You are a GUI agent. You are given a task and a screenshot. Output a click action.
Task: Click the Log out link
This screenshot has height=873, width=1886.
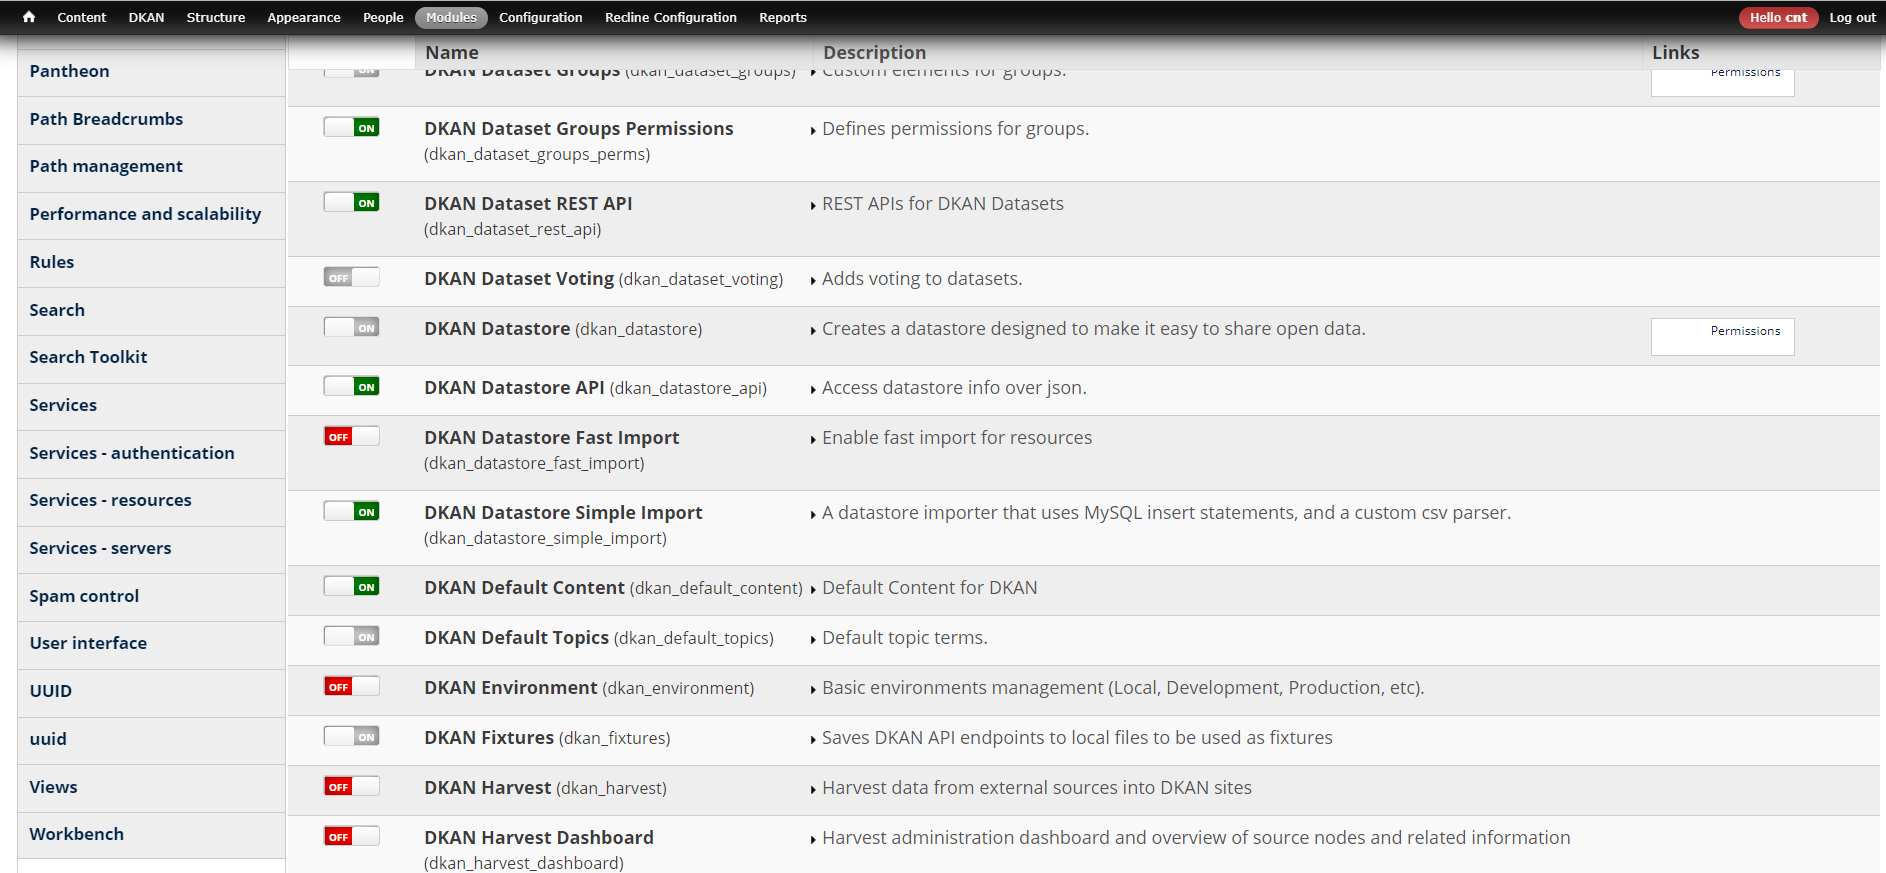pyautogui.click(x=1852, y=17)
